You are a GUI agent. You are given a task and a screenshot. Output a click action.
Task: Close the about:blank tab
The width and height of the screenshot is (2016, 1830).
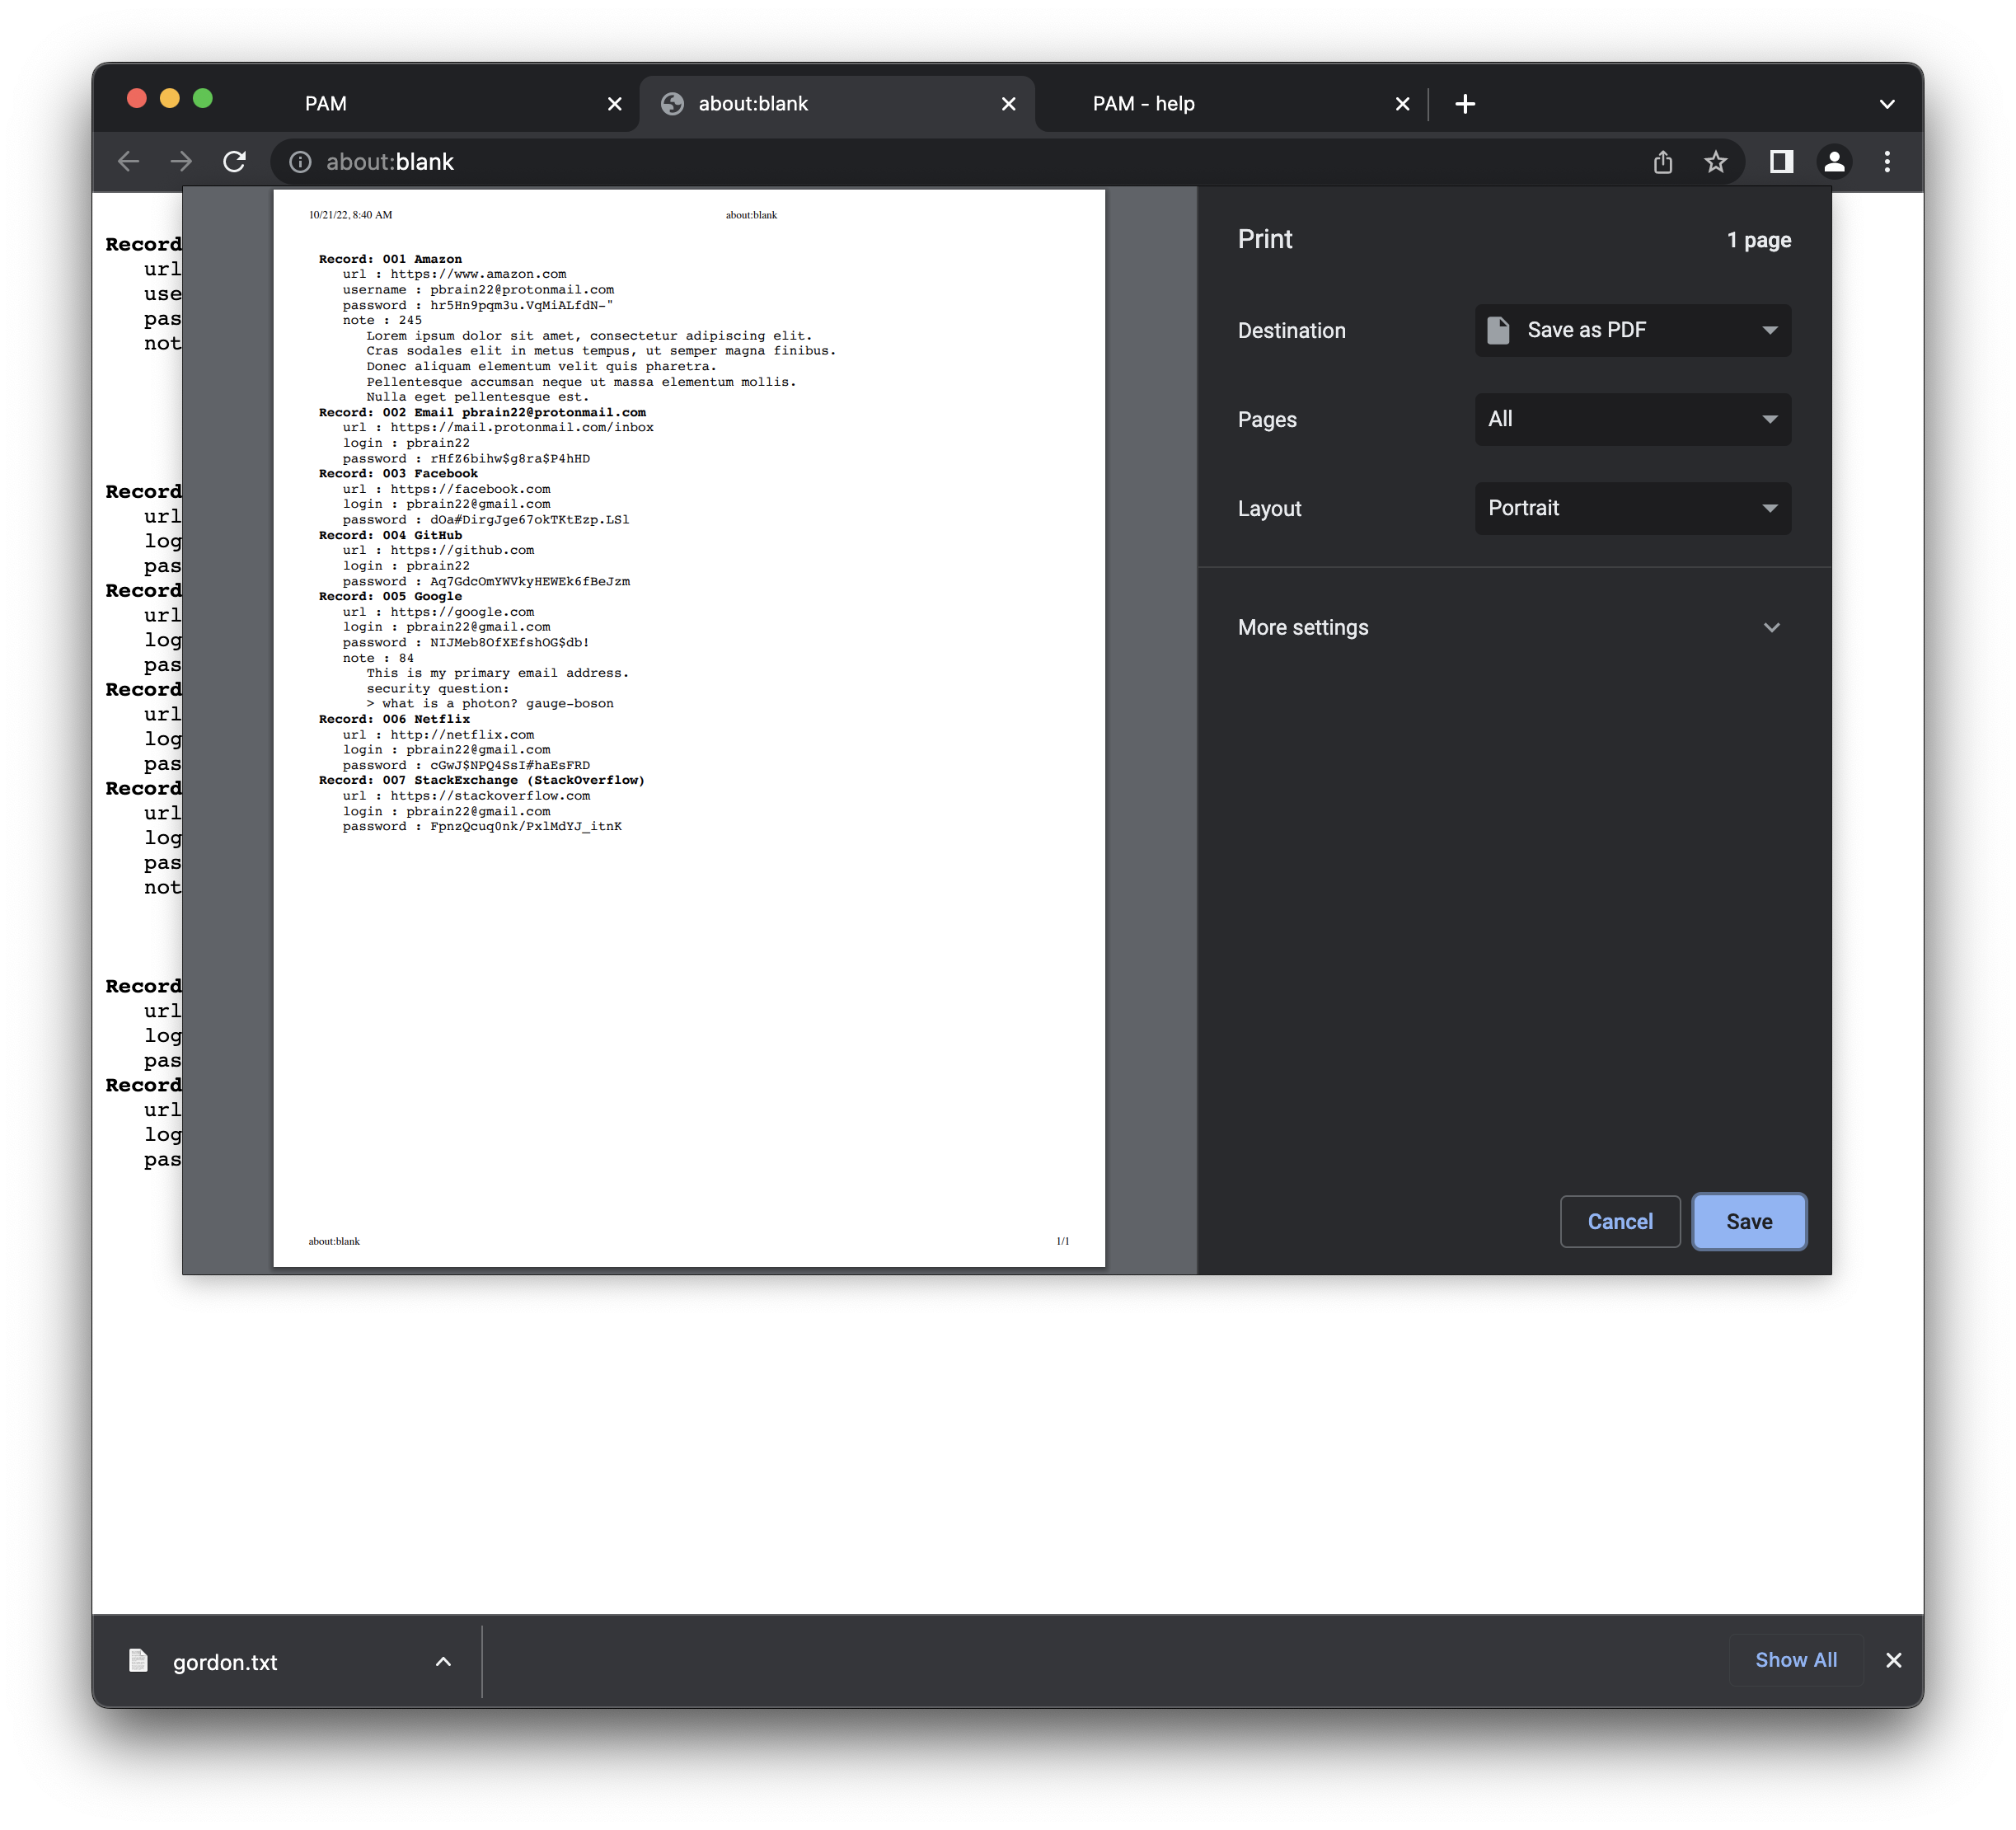[1008, 104]
